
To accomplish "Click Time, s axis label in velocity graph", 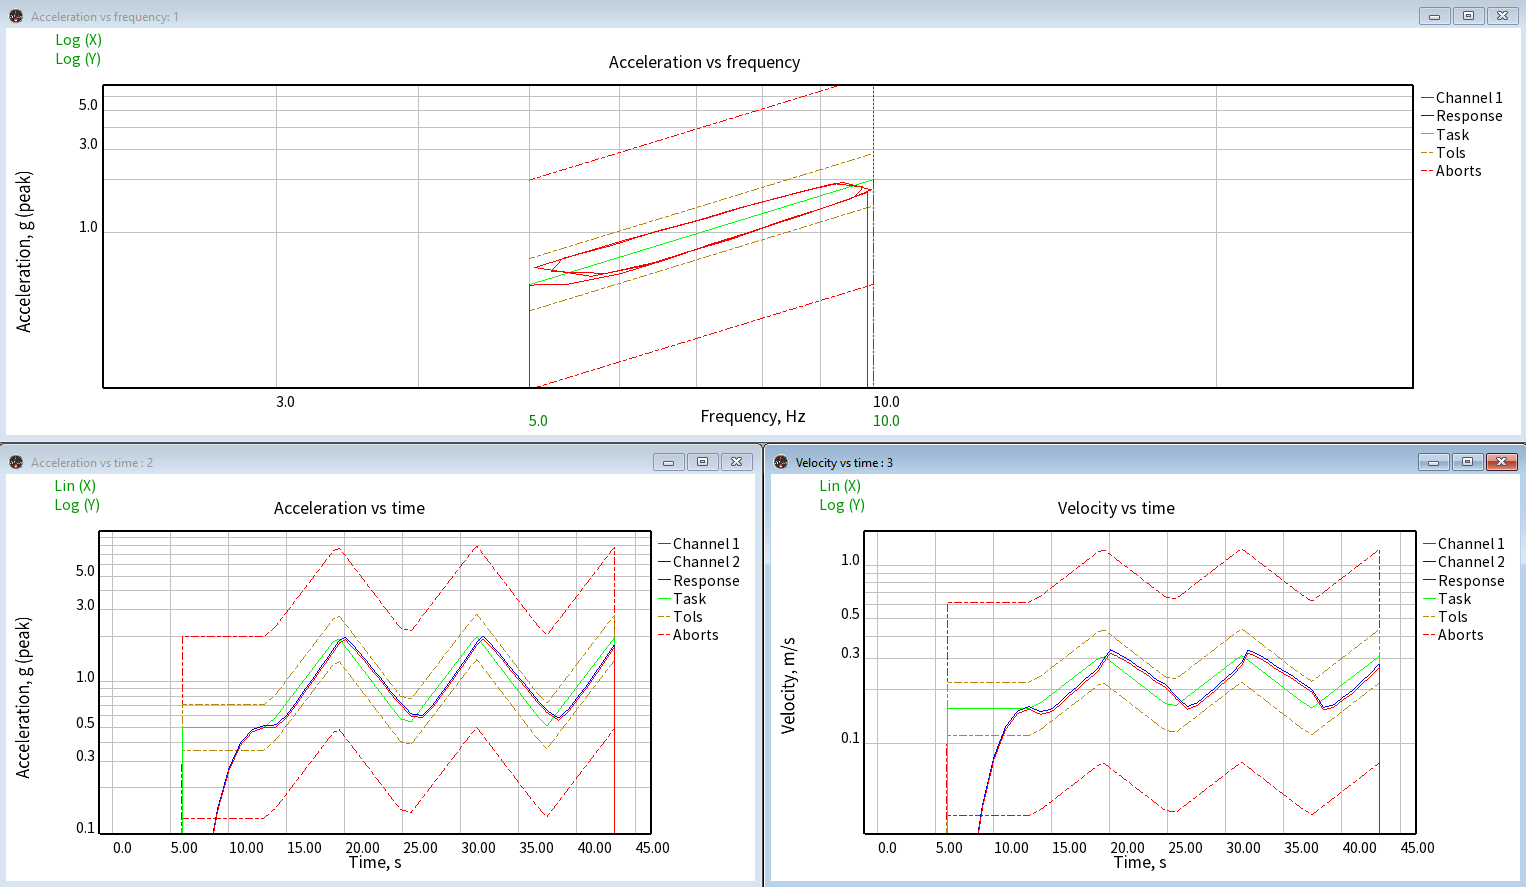I will tap(1140, 862).
